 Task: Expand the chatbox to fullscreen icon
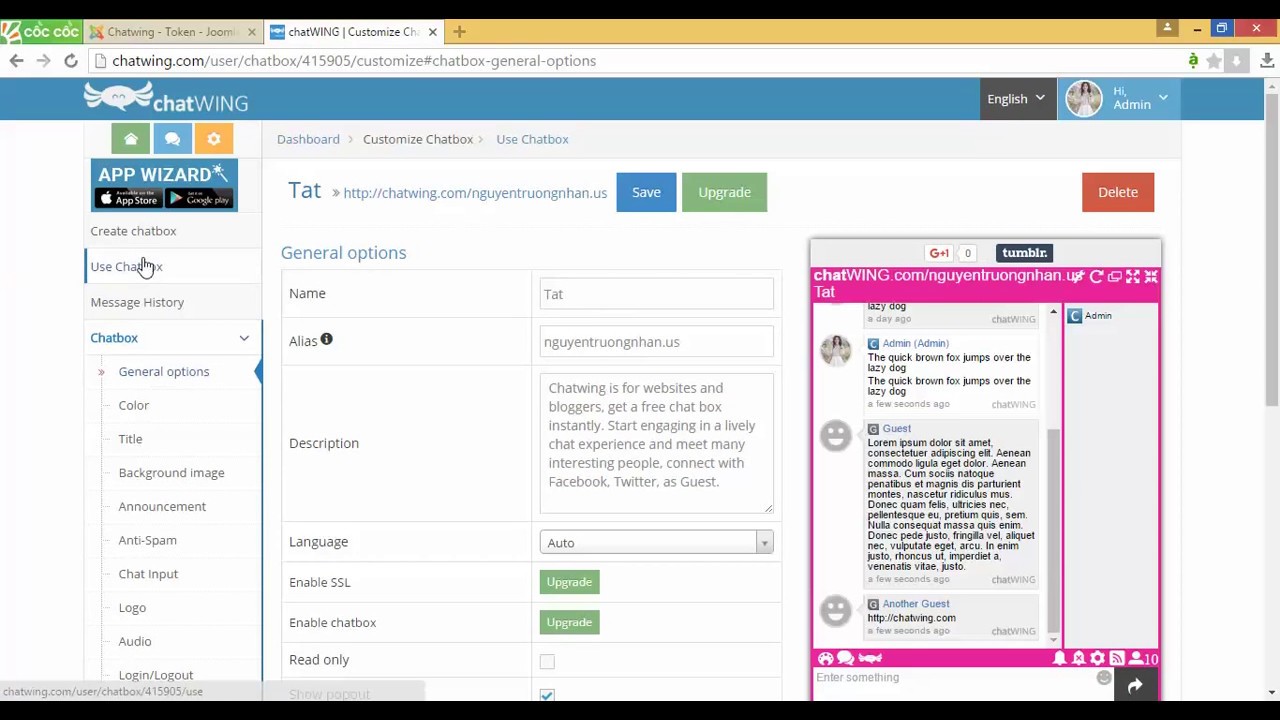tap(1133, 276)
